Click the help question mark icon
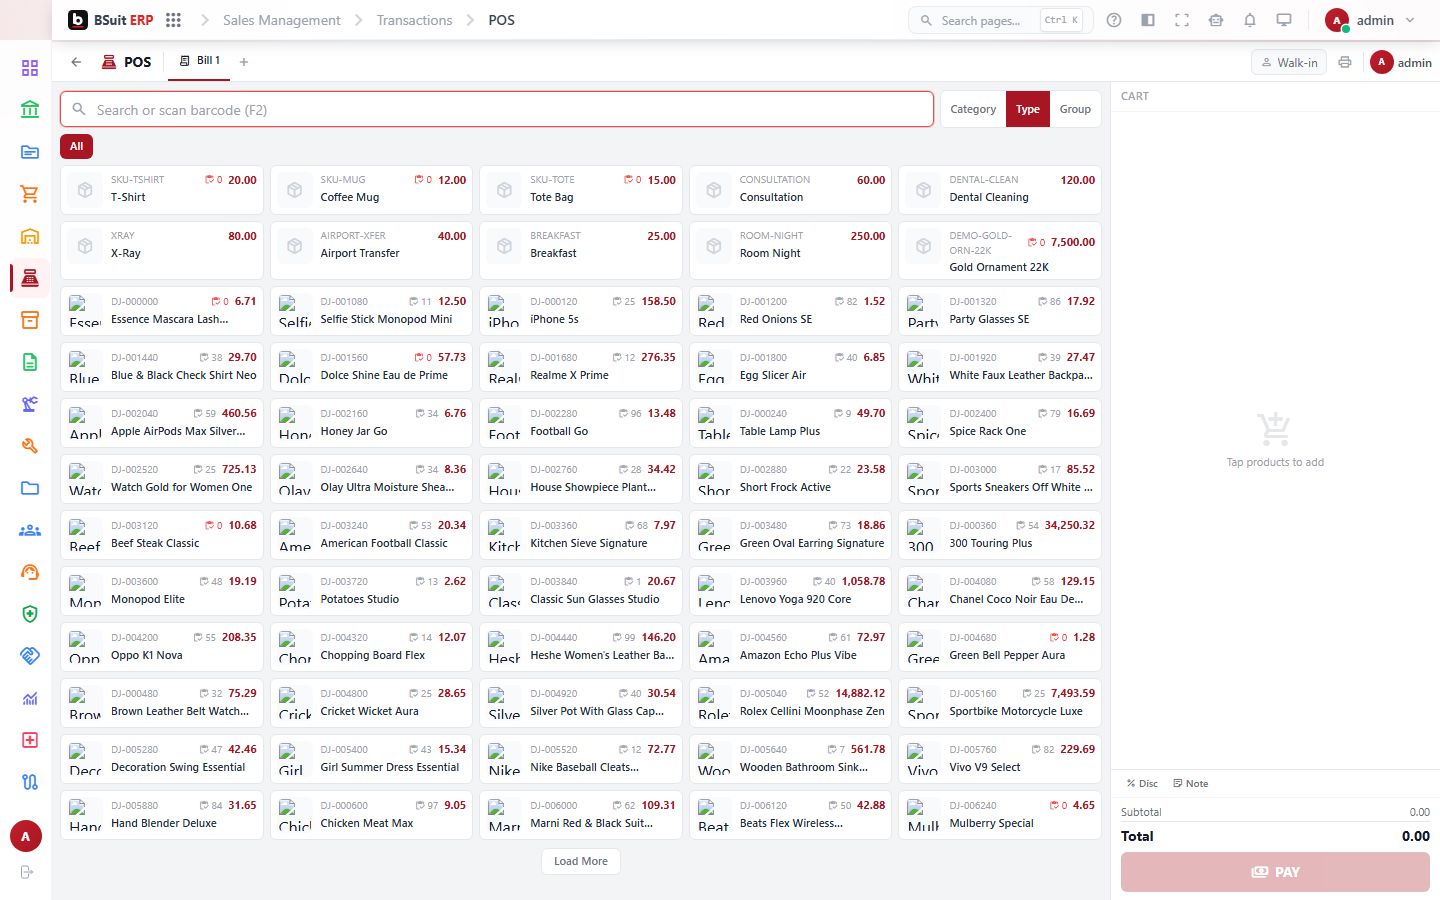Screen dimensions: 1440x900 point(1114,20)
